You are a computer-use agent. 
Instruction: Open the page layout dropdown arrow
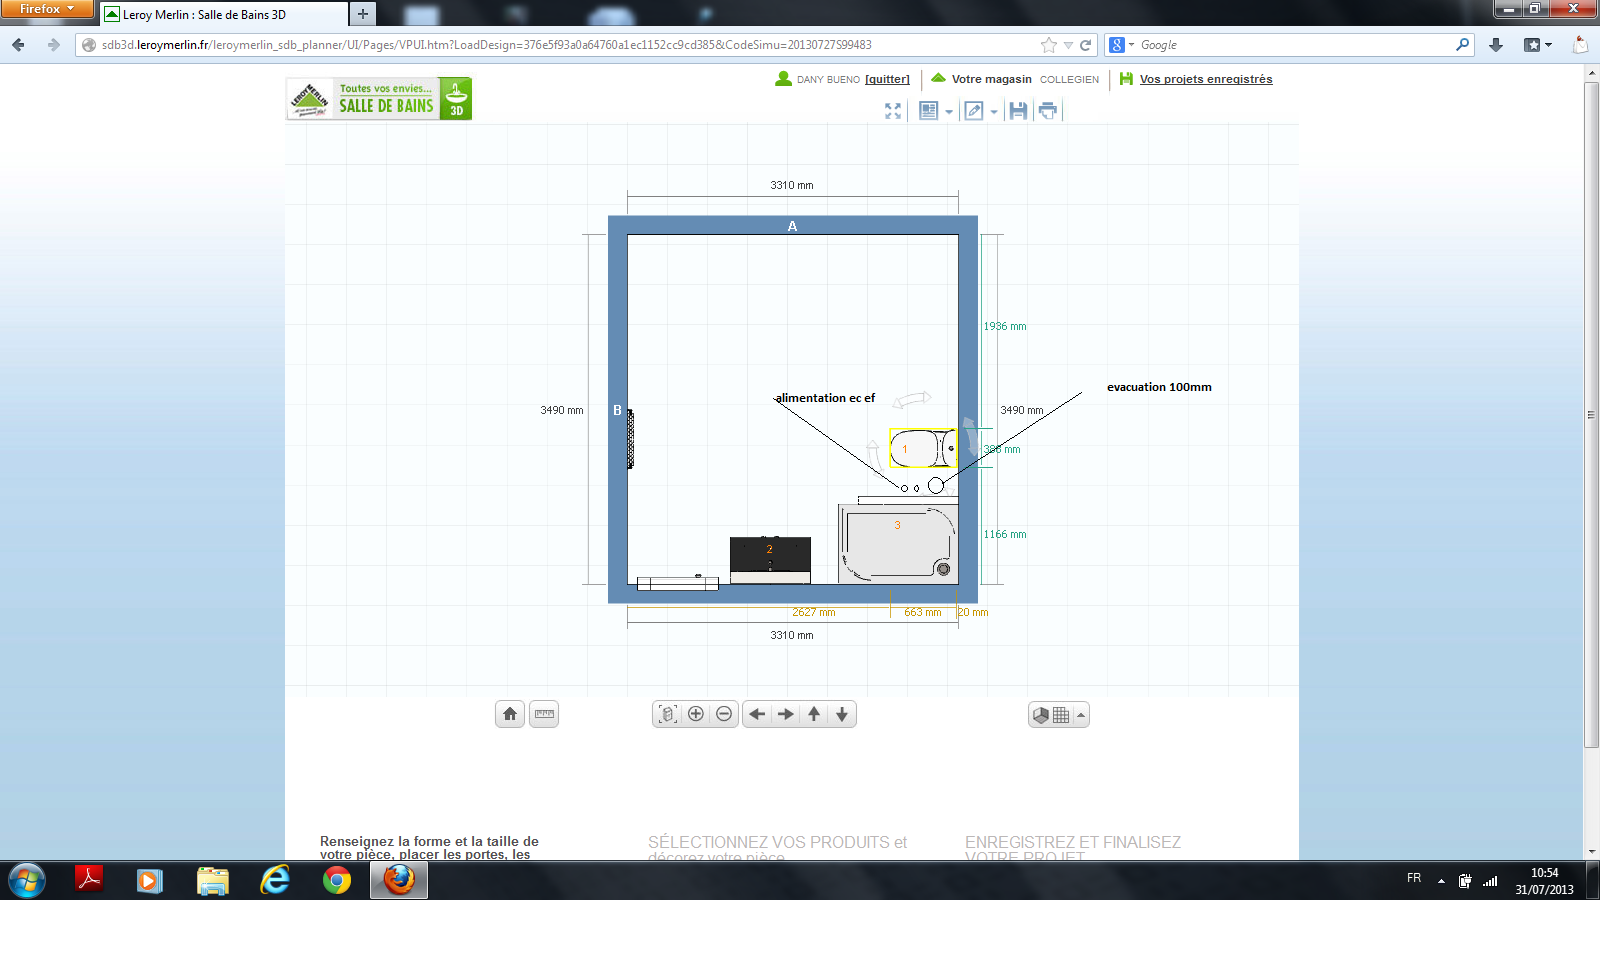tap(949, 112)
